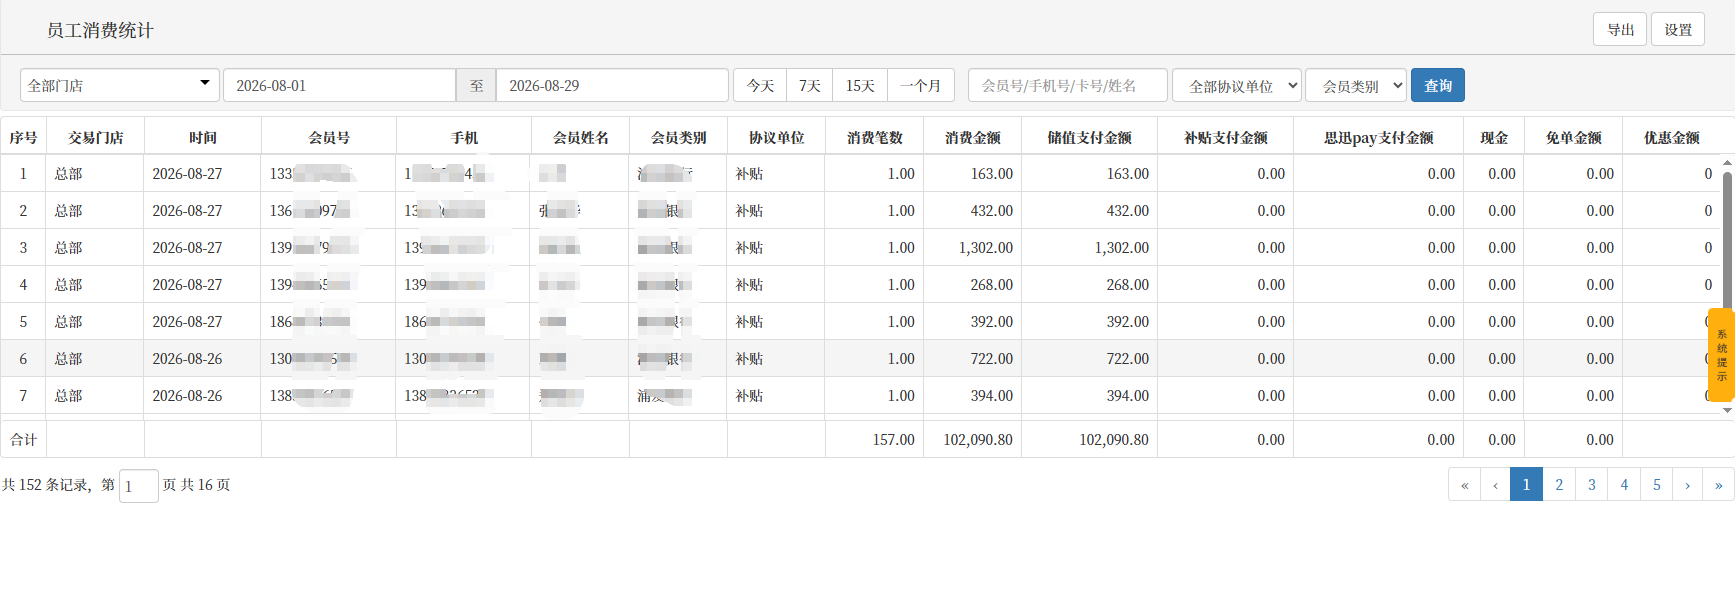This screenshot has height=595, width=1735.
Task: Select the end date field 2026-08-29
Action: click(x=612, y=86)
